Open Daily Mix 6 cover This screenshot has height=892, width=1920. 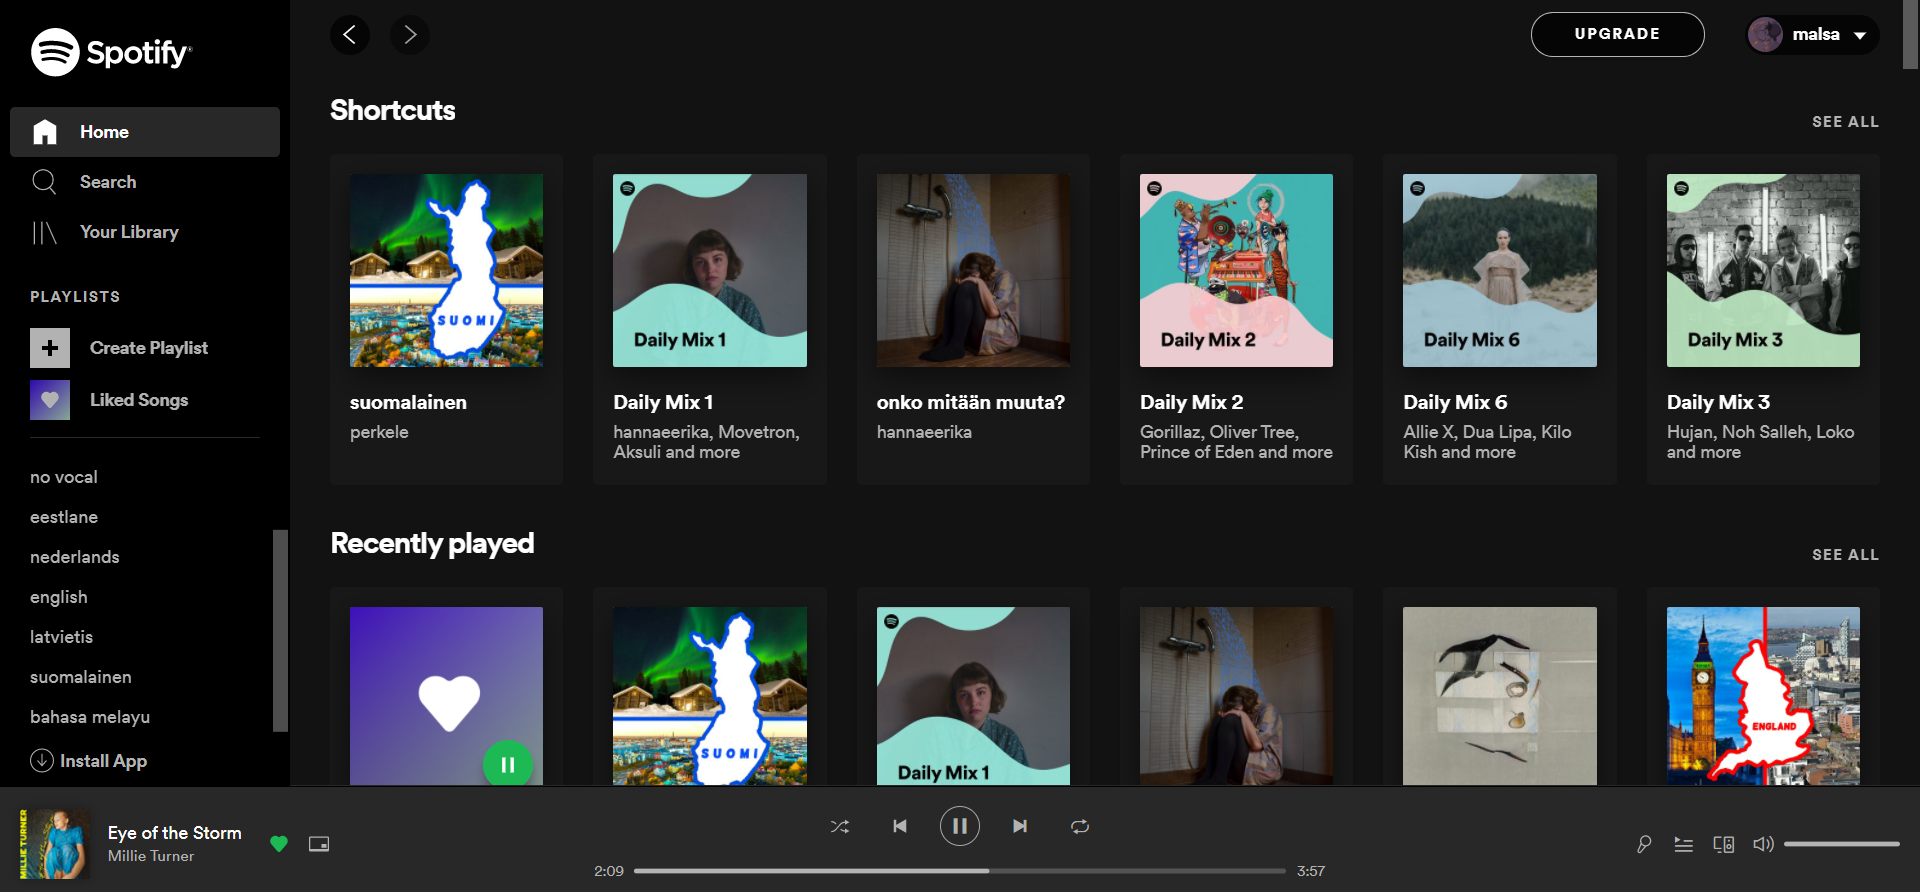1500,270
